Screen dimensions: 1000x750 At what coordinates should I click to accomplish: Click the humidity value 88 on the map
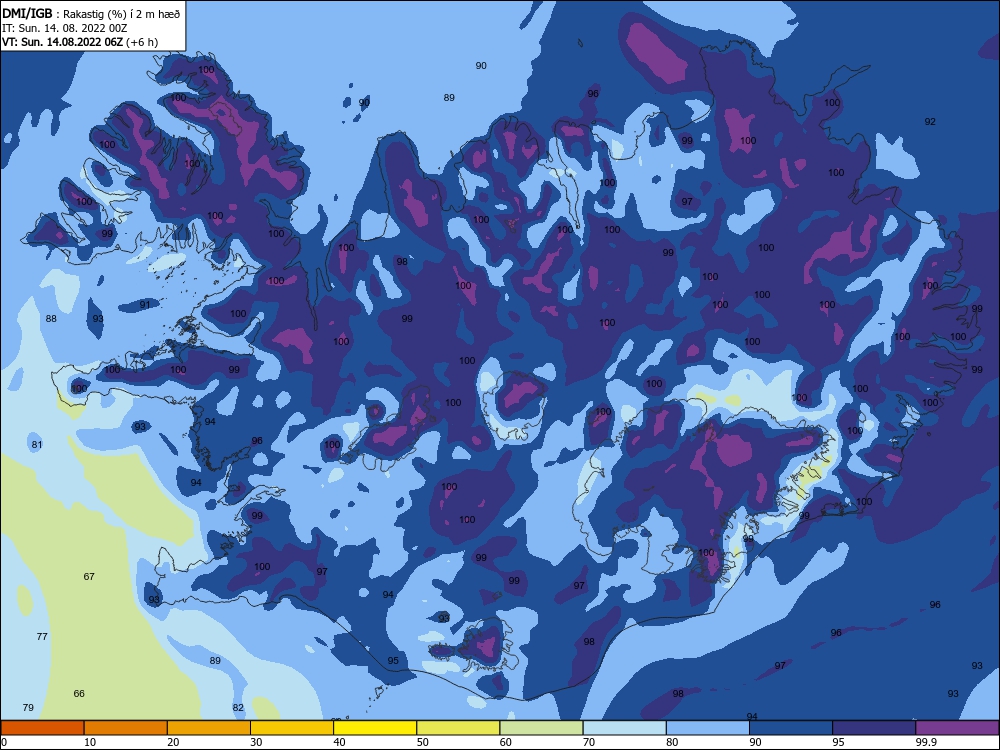click(51, 318)
